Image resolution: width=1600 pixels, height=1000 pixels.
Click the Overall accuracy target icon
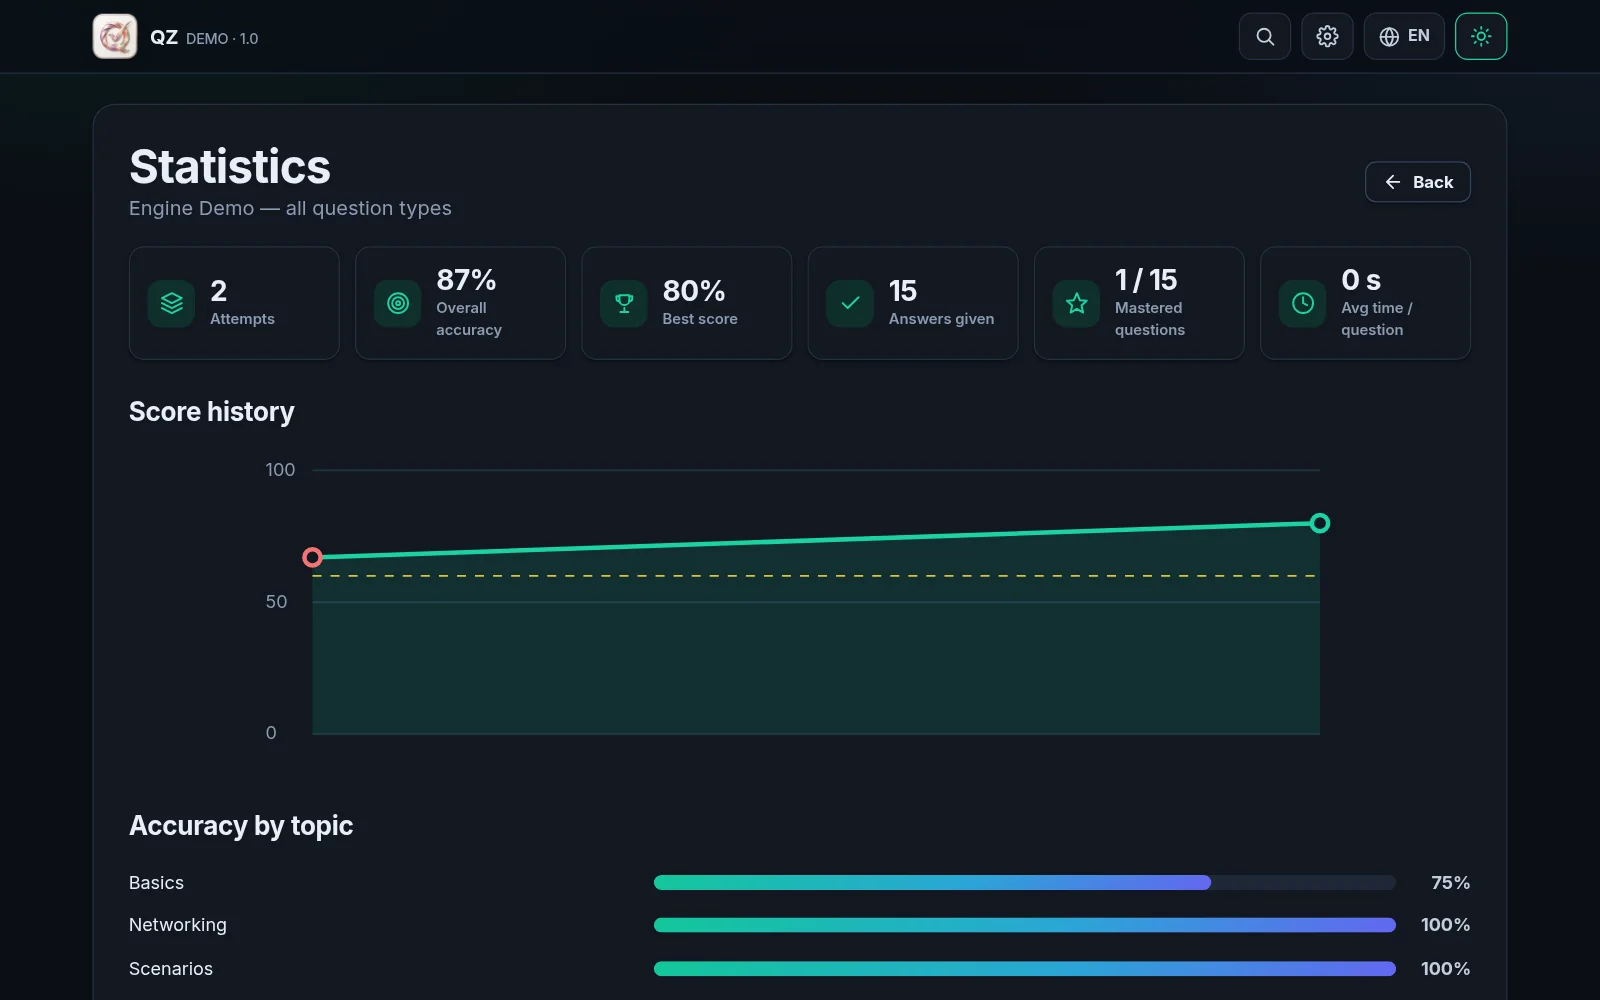click(x=398, y=303)
